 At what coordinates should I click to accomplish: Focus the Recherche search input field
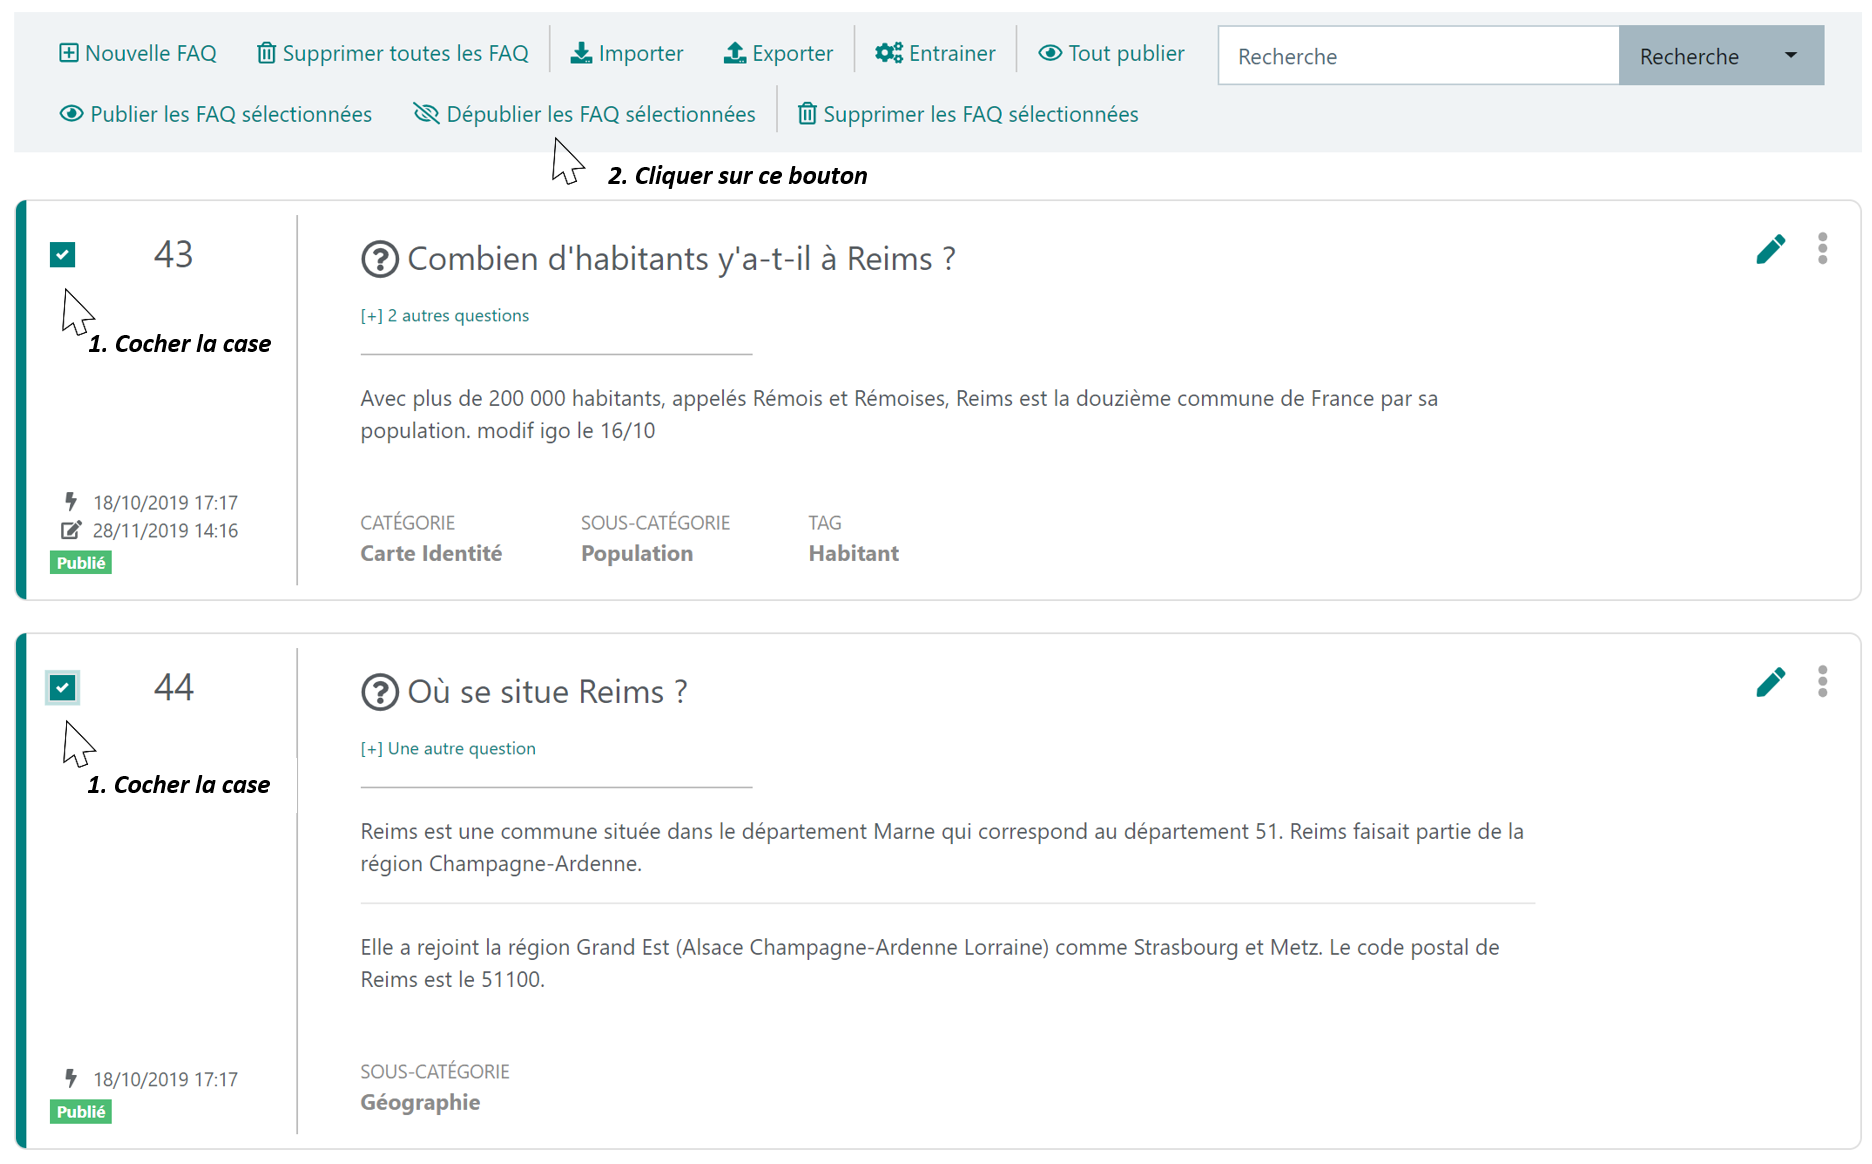[x=1418, y=56]
